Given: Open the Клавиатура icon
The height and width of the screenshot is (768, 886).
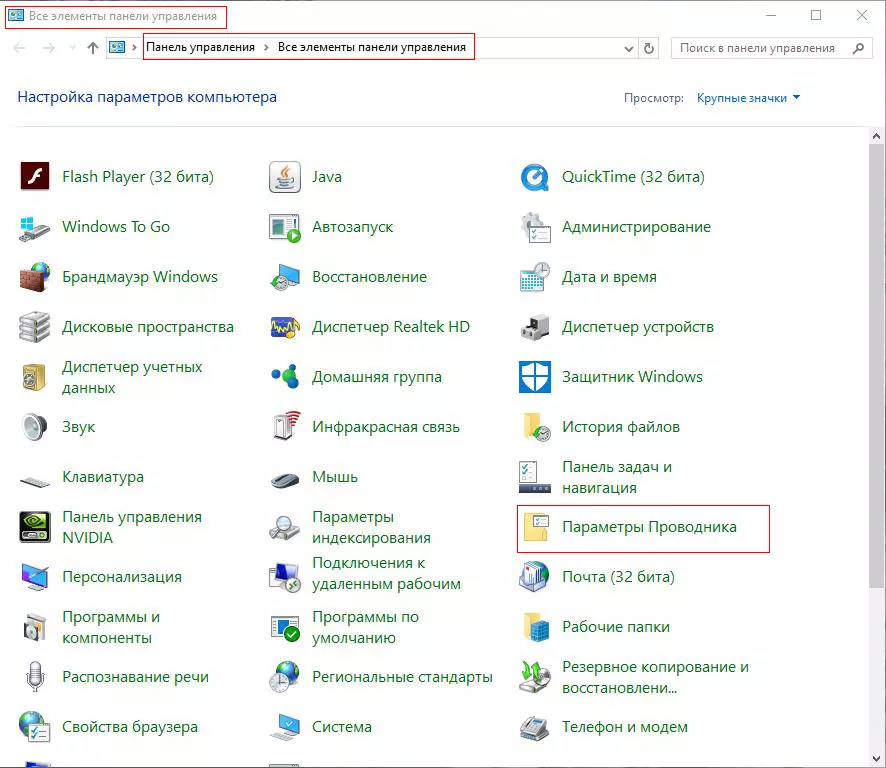Looking at the screenshot, I should point(35,481).
